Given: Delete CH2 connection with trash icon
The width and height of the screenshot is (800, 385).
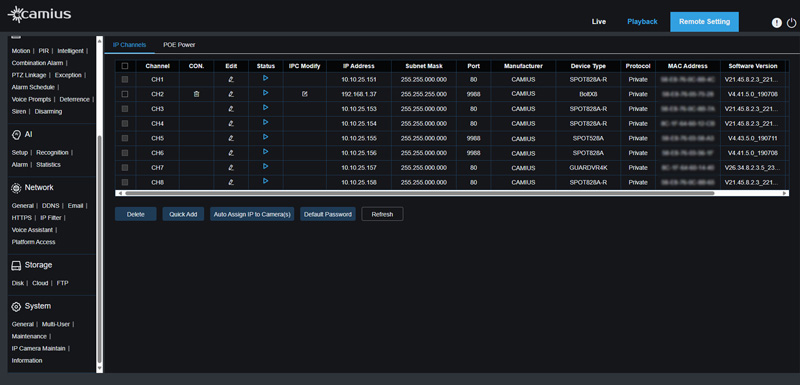Looking at the screenshot, I should (x=196, y=94).
